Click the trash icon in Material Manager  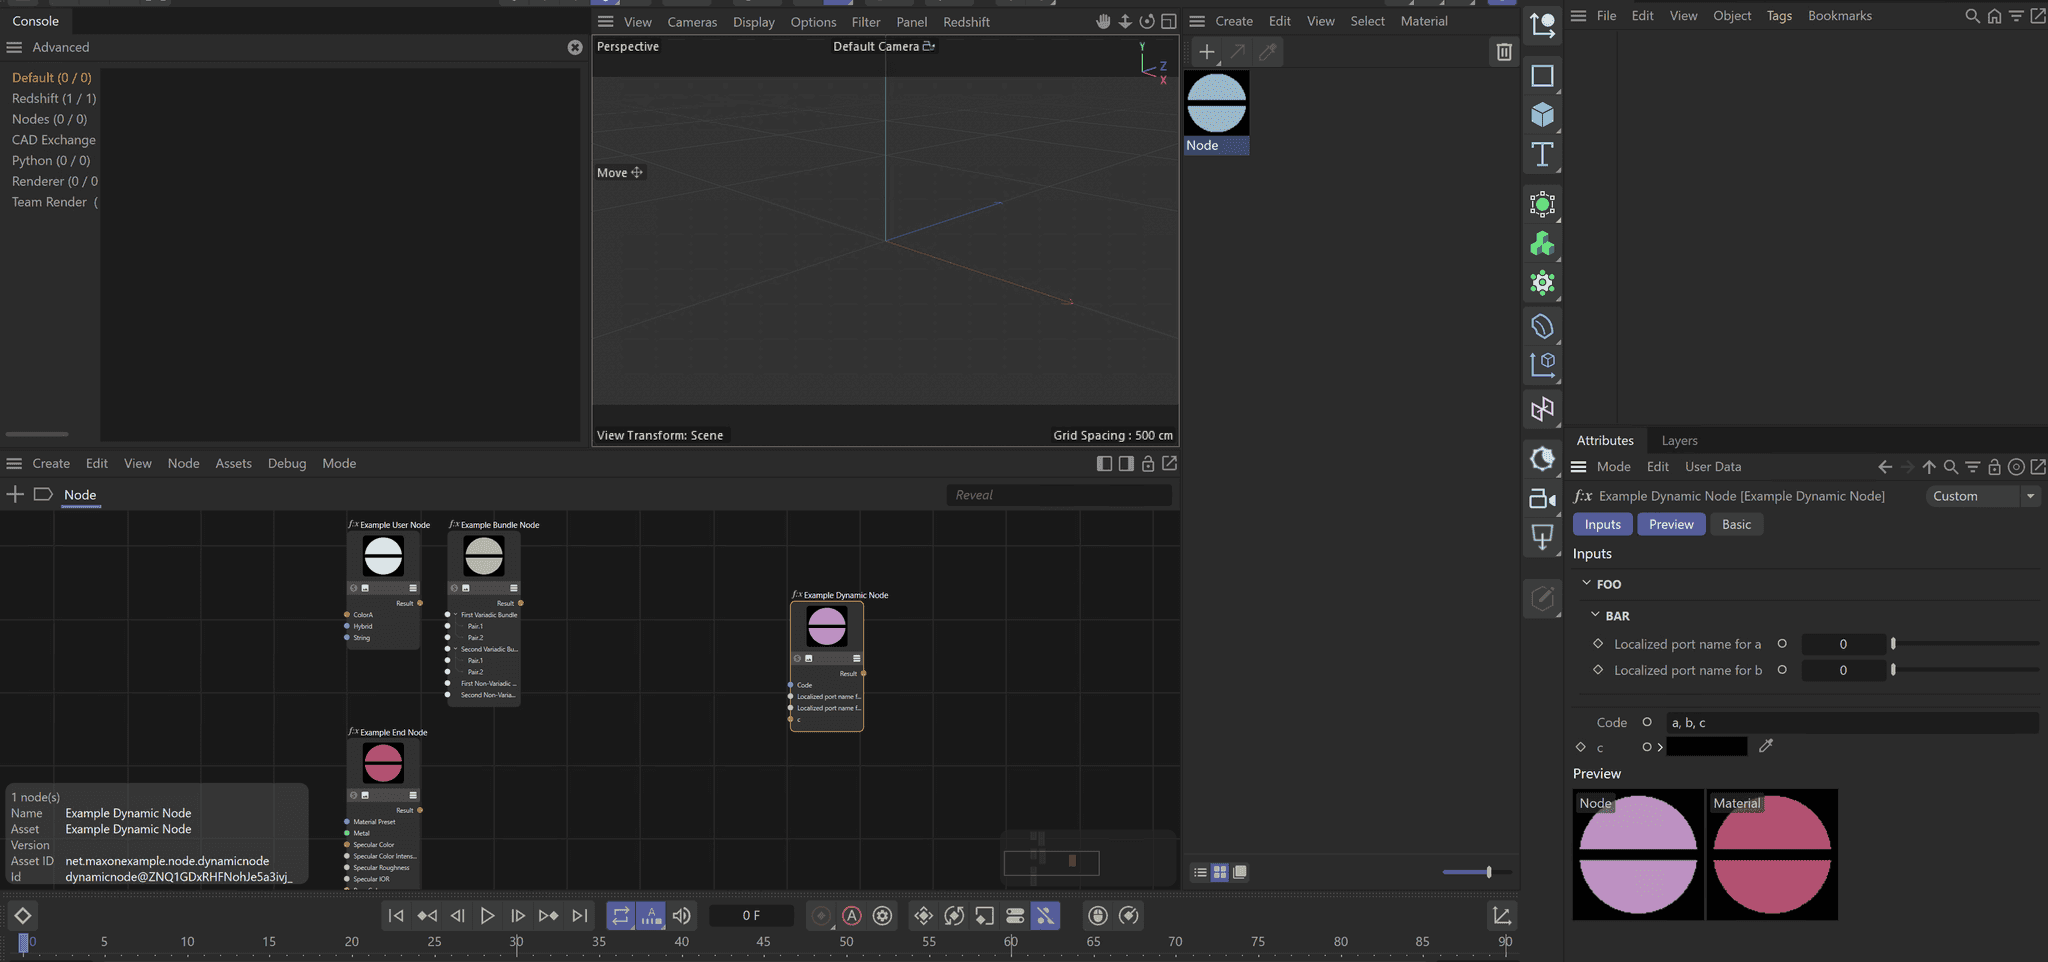(1503, 52)
